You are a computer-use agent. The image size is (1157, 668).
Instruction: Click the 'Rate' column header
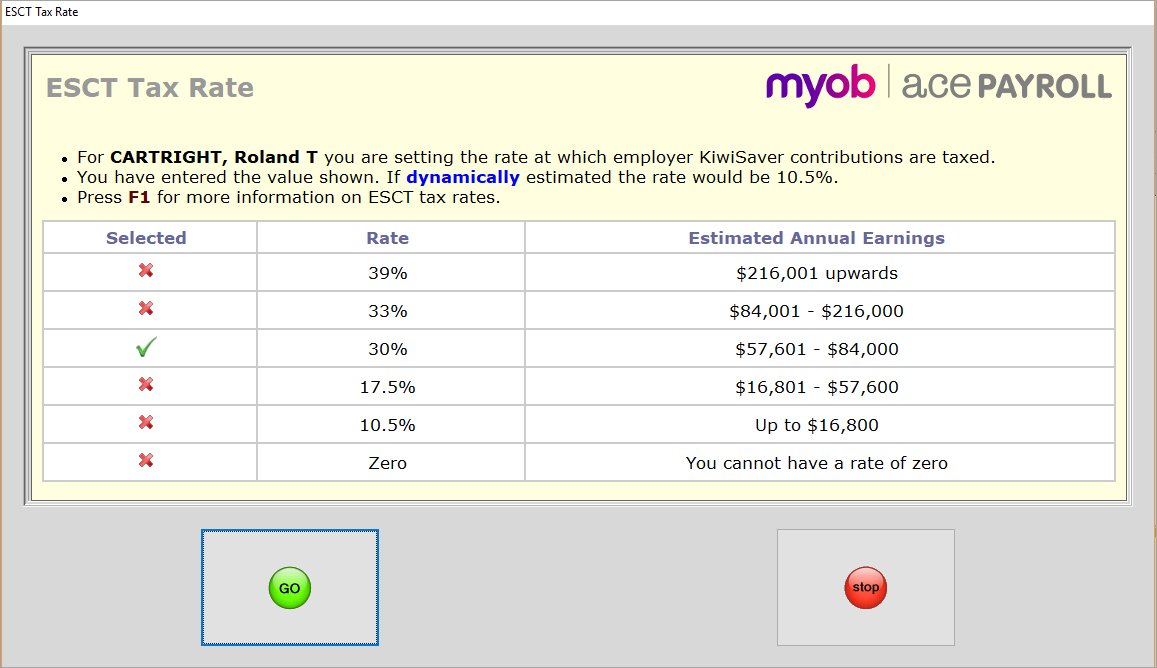pyautogui.click(x=388, y=238)
